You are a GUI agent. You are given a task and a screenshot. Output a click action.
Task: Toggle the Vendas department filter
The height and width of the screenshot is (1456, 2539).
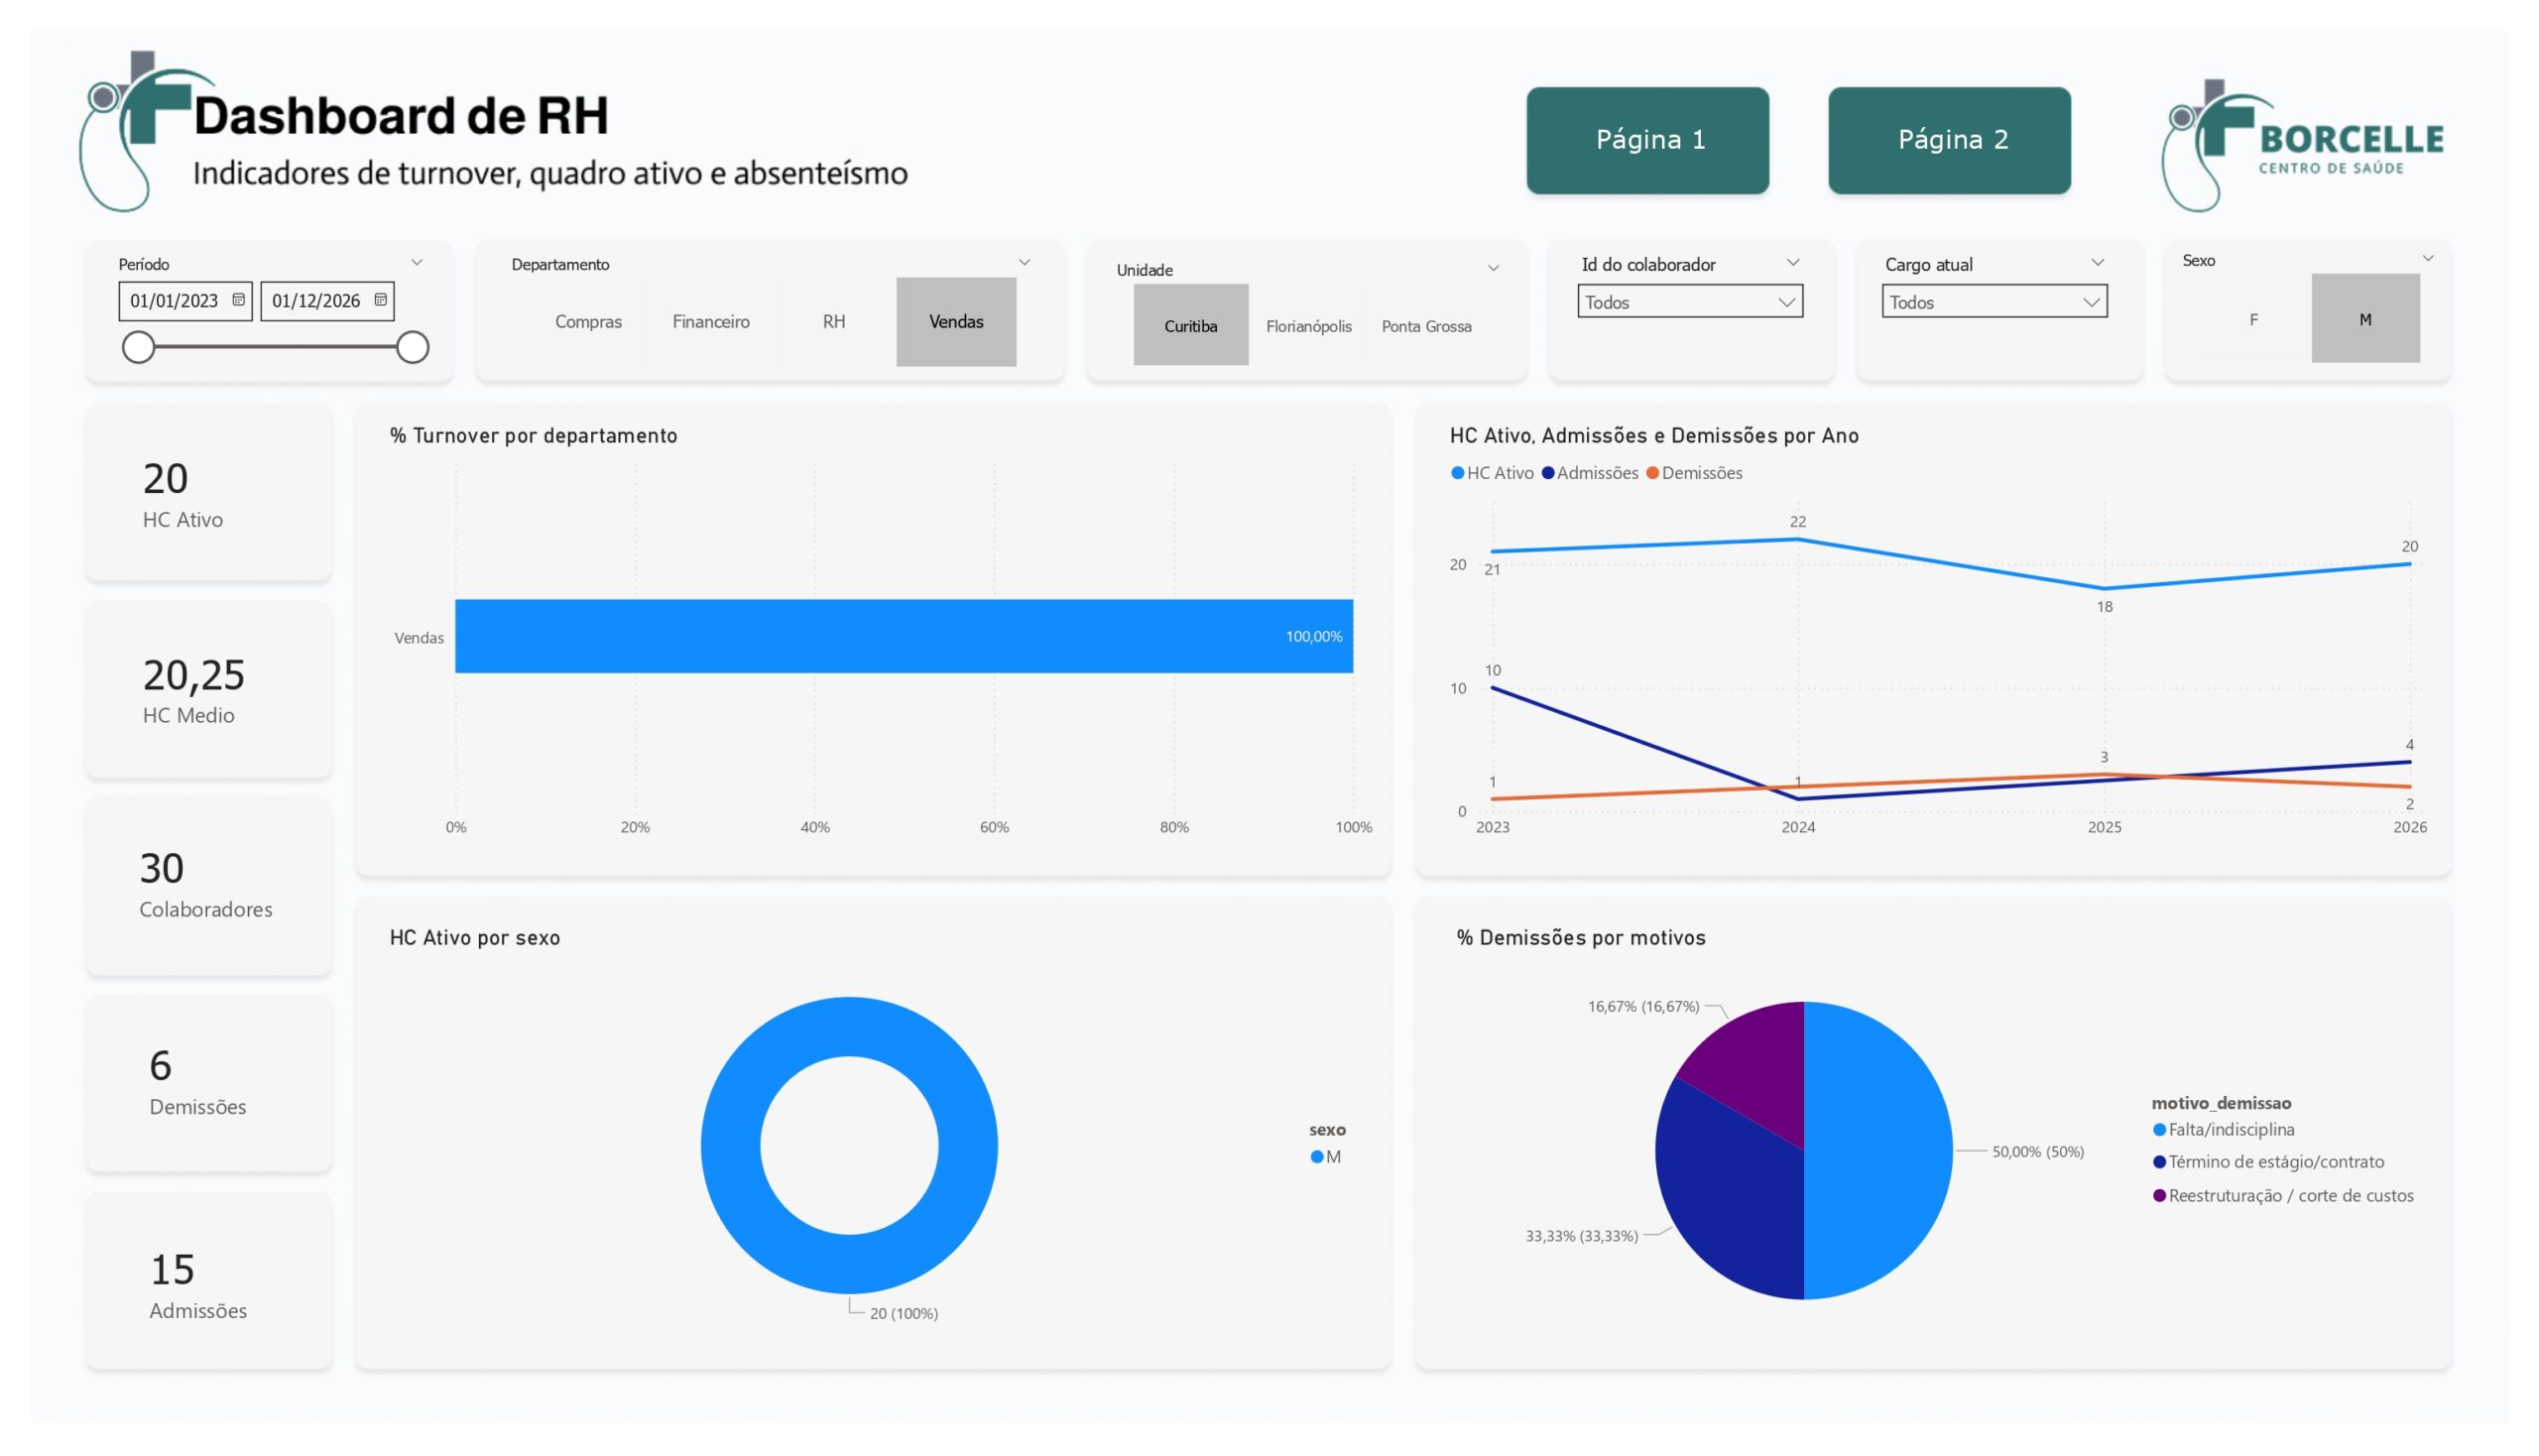[956, 322]
